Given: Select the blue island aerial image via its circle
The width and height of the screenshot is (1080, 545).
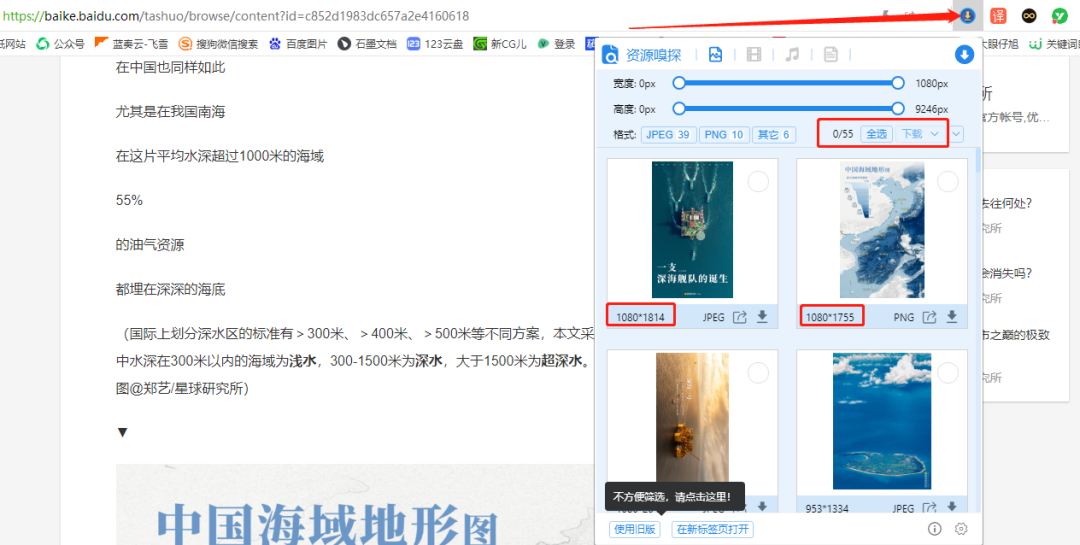Looking at the screenshot, I should tap(948, 373).
